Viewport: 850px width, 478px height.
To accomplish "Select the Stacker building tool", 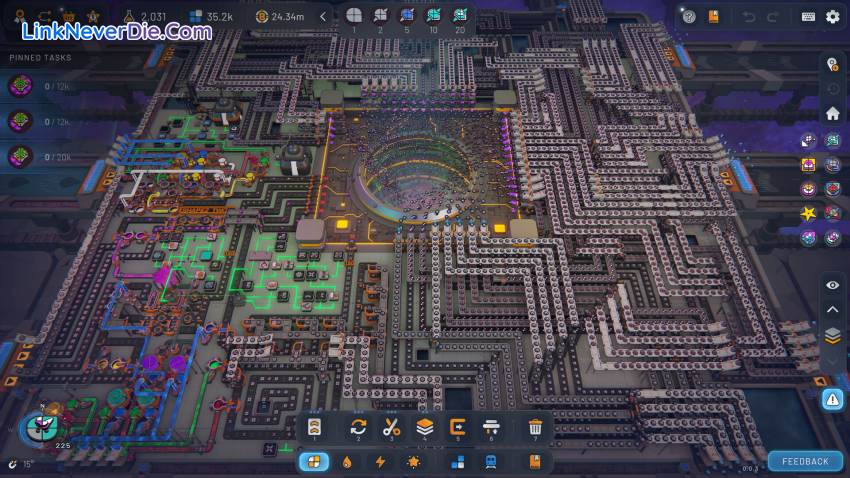I will point(424,428).
